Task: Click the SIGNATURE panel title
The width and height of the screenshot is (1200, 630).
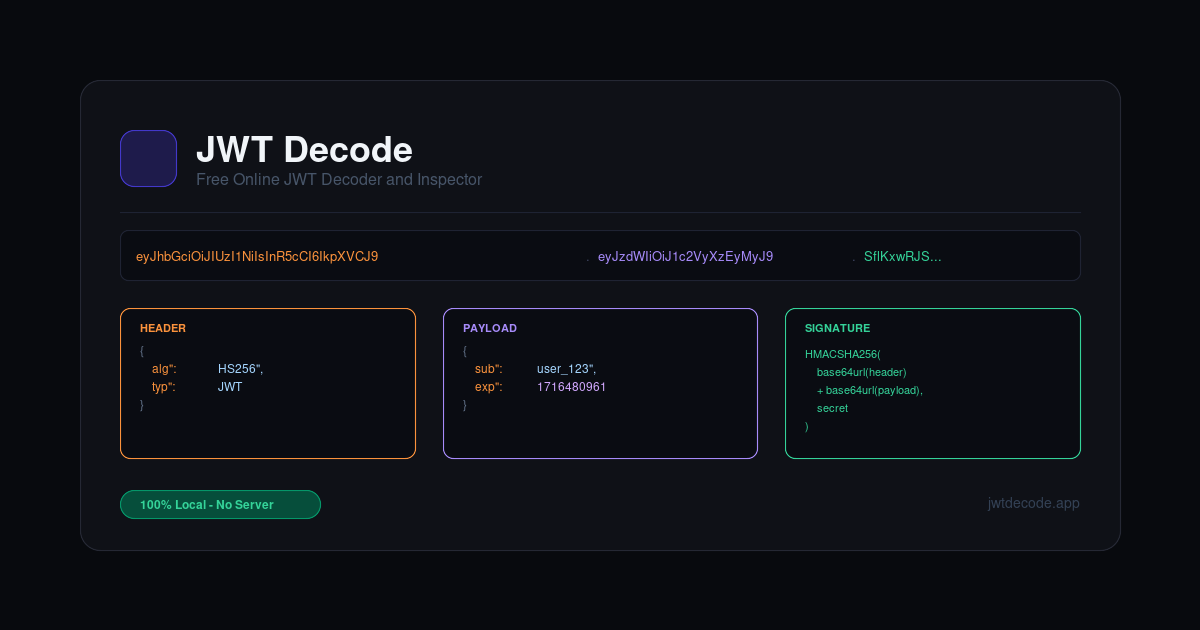Action: tap(837, 328)
